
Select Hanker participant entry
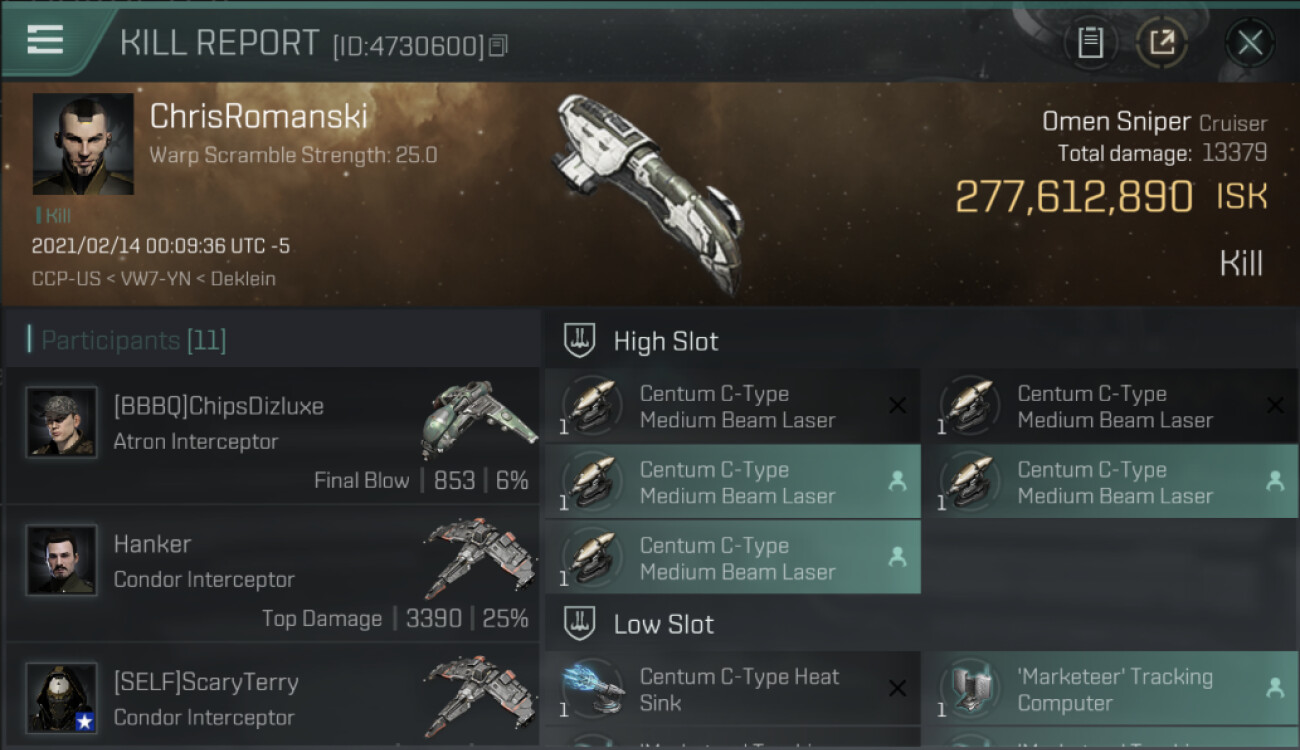click(271, 574)
